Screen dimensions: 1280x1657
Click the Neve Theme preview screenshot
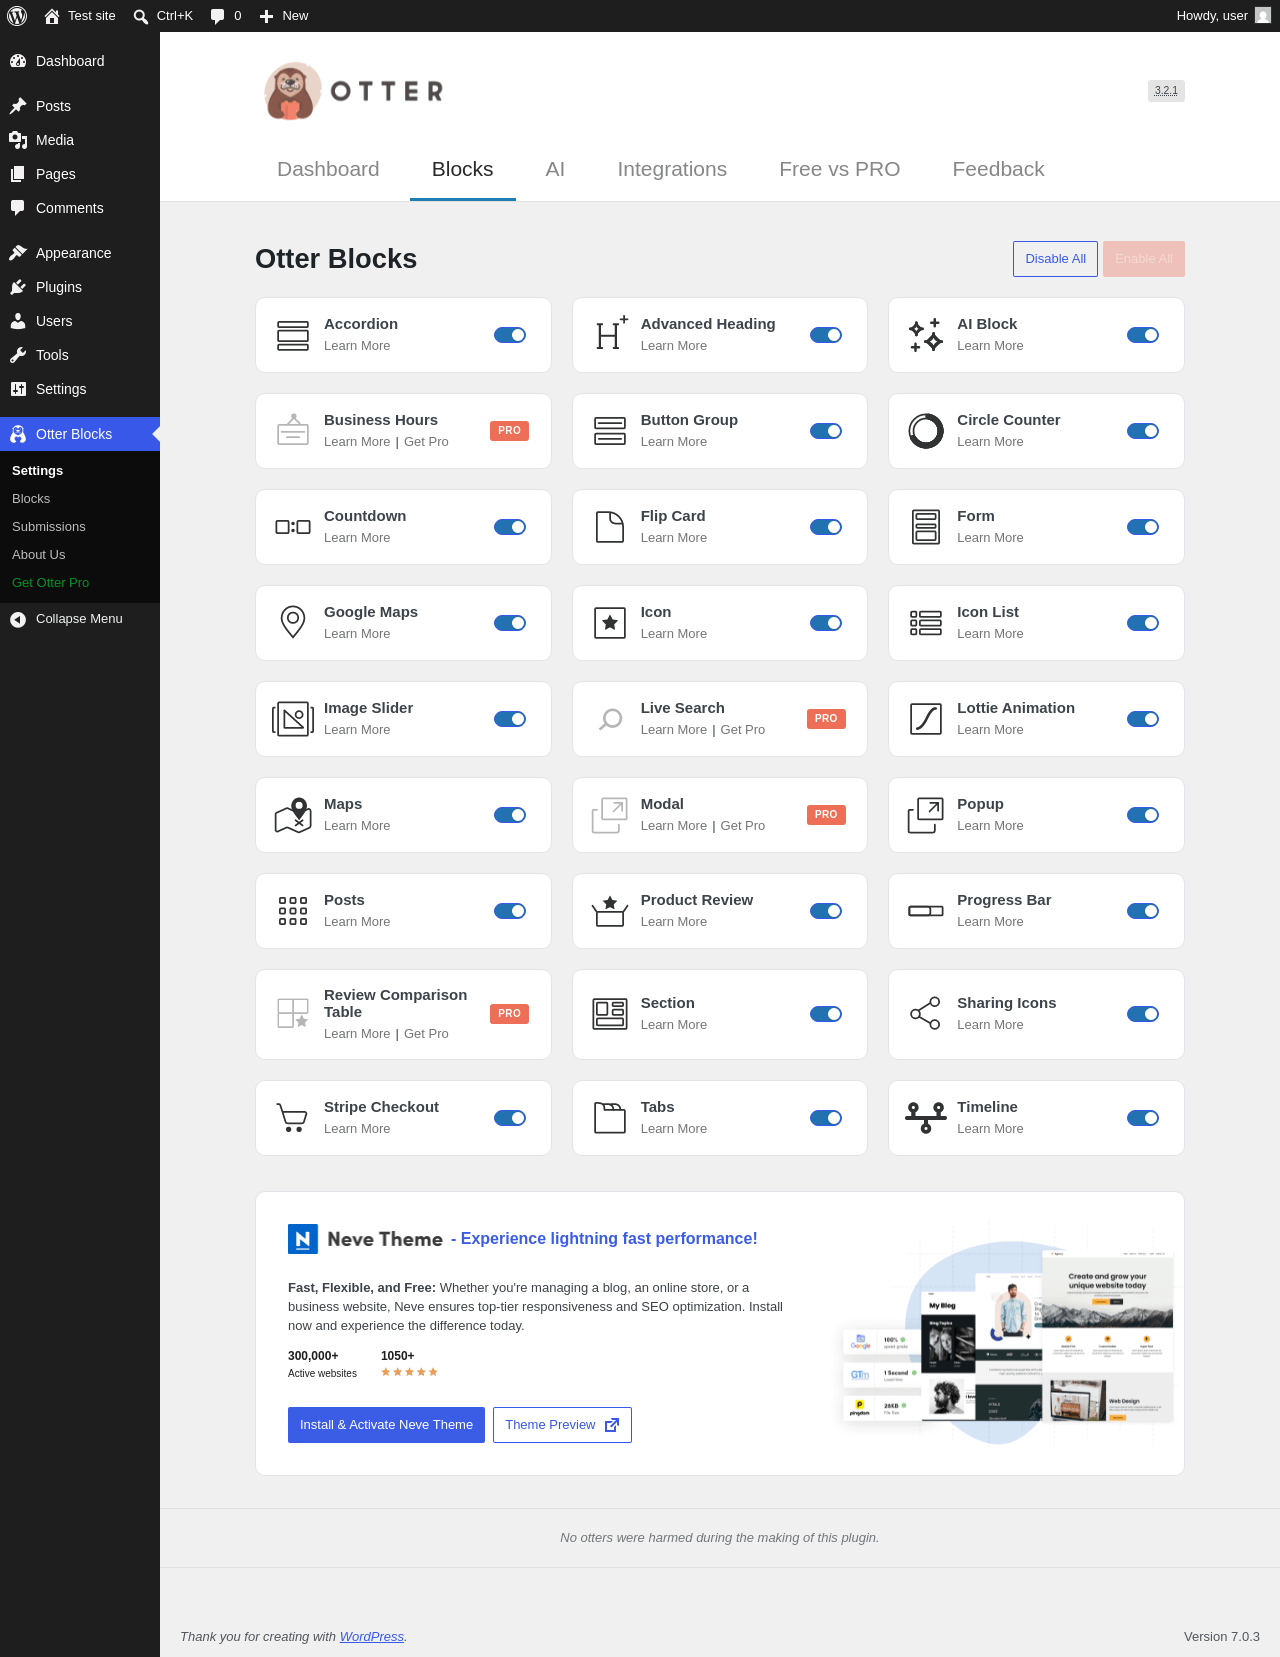1007,1334
